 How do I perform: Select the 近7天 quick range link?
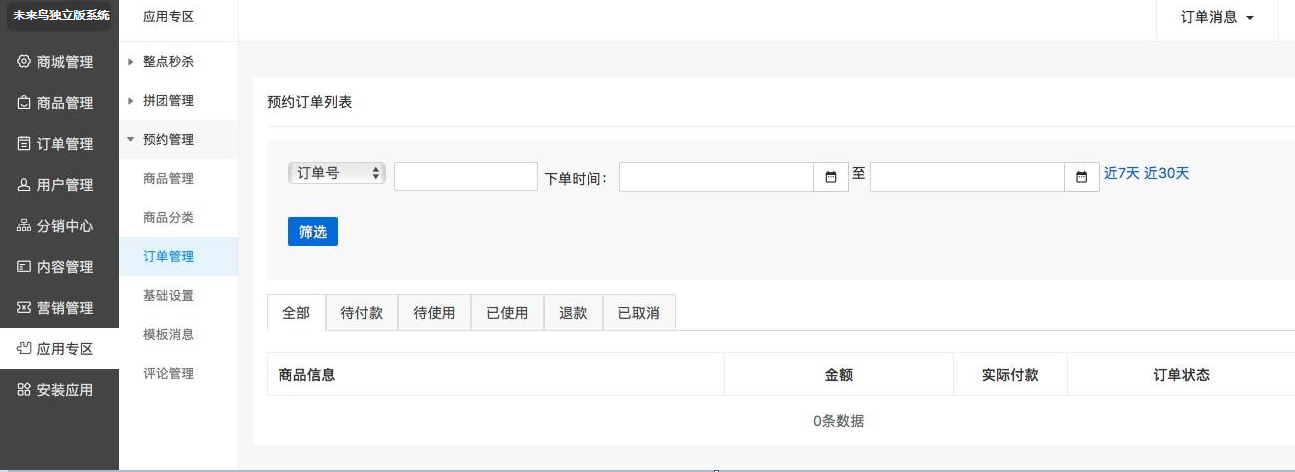tap(1122, 173)
